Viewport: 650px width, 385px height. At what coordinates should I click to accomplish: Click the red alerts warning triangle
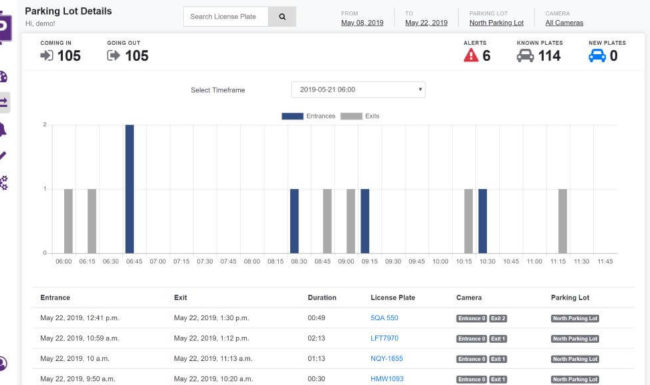(471, 55)
